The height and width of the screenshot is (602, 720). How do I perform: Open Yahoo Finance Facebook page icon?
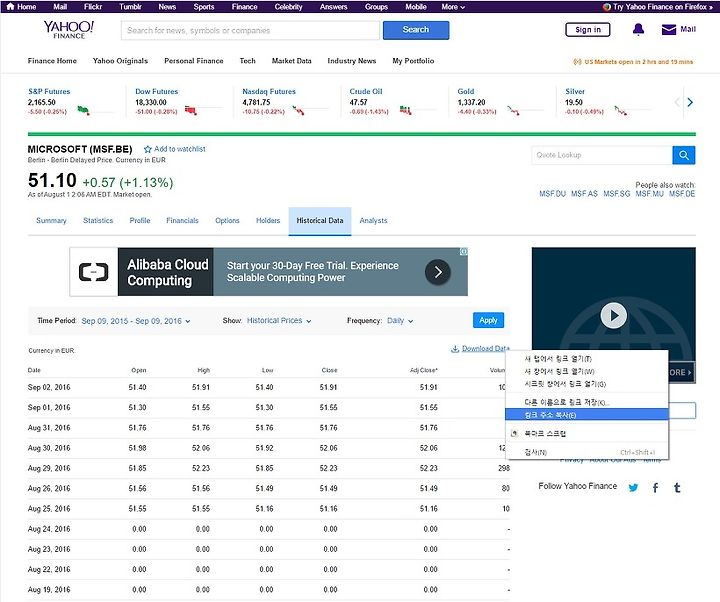click(x=655, y=487)
